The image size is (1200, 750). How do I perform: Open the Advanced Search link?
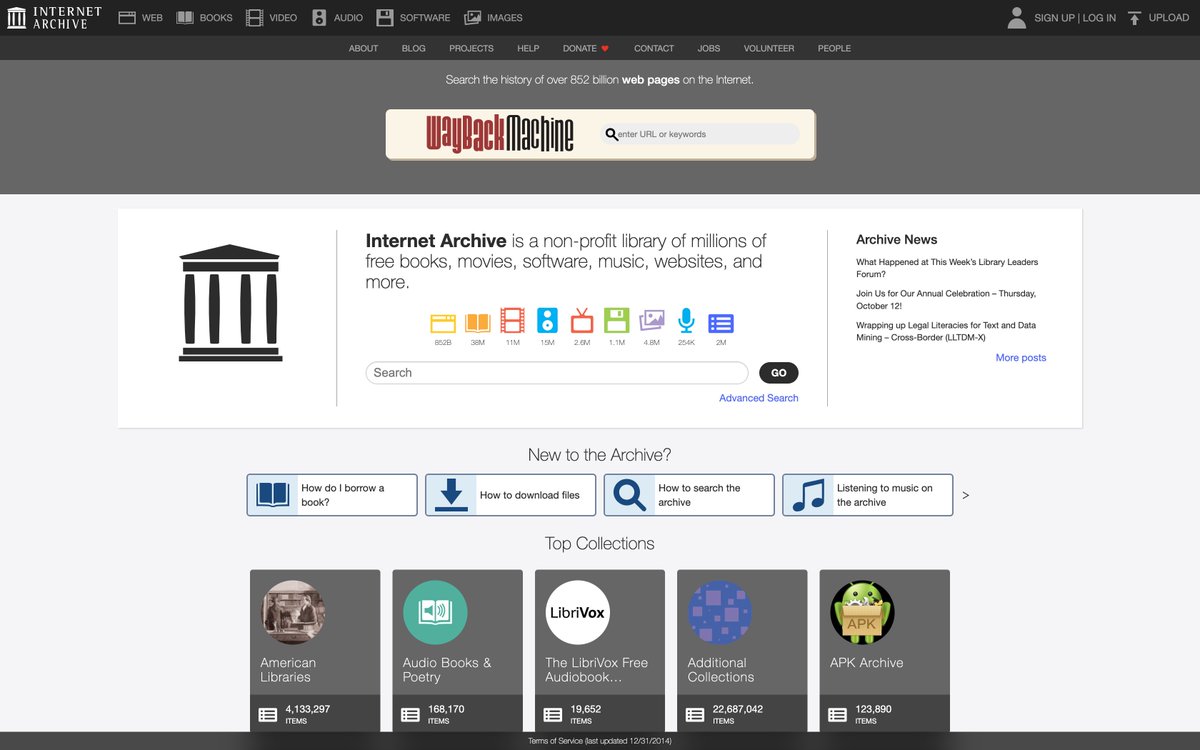tap(759, 398)
